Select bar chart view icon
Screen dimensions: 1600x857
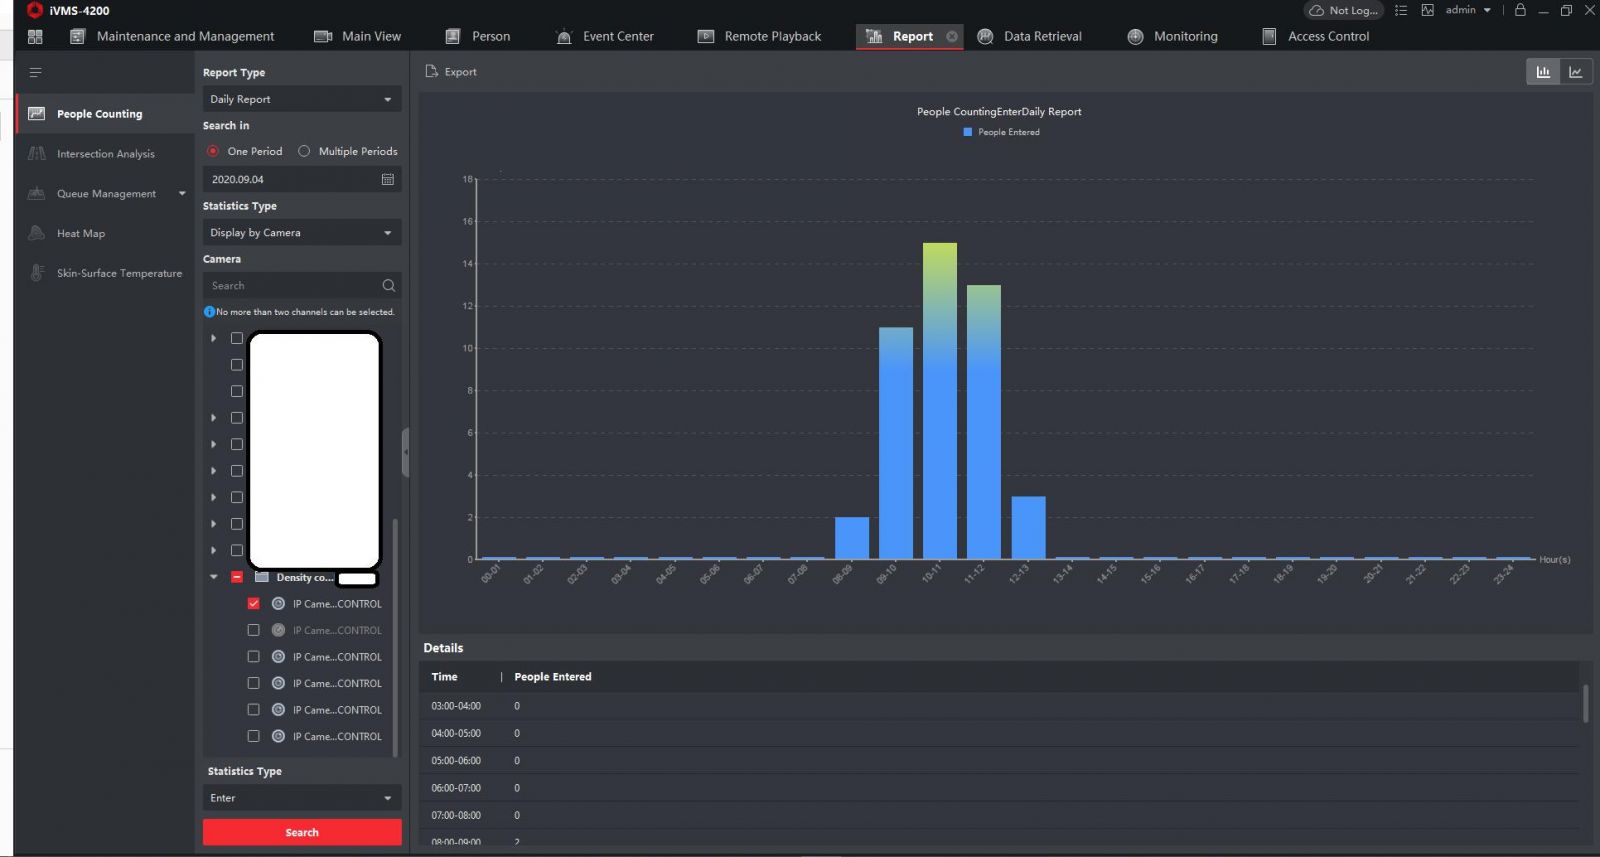(x=1543, y=72)
